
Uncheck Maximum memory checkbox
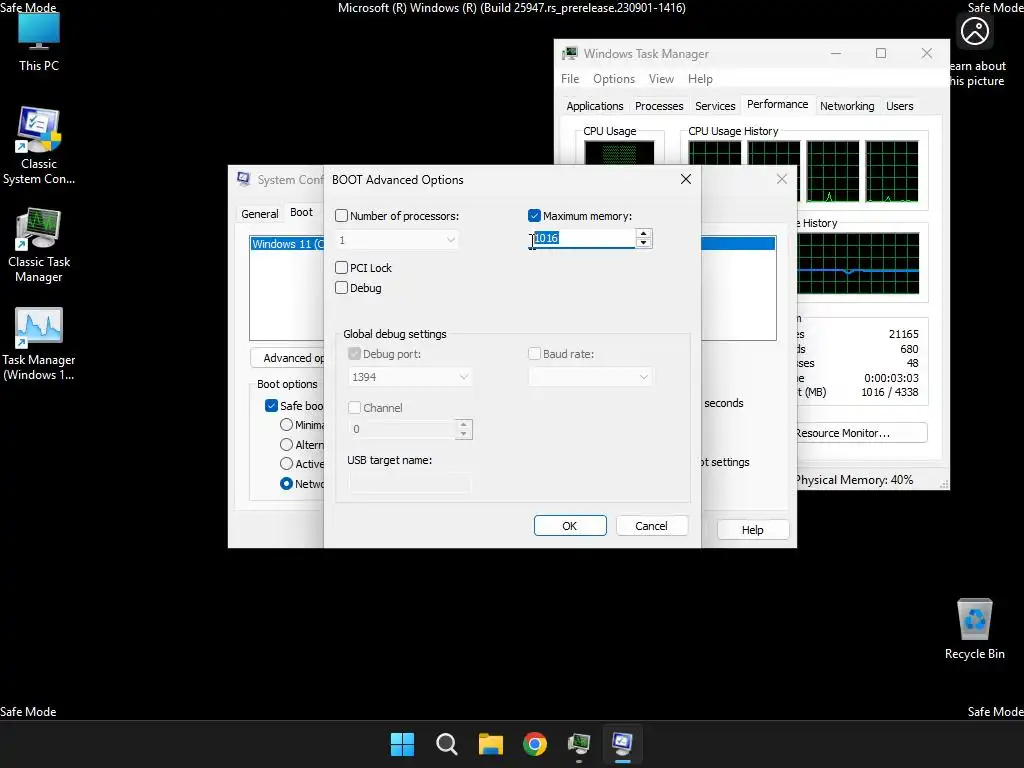(534, 216)
